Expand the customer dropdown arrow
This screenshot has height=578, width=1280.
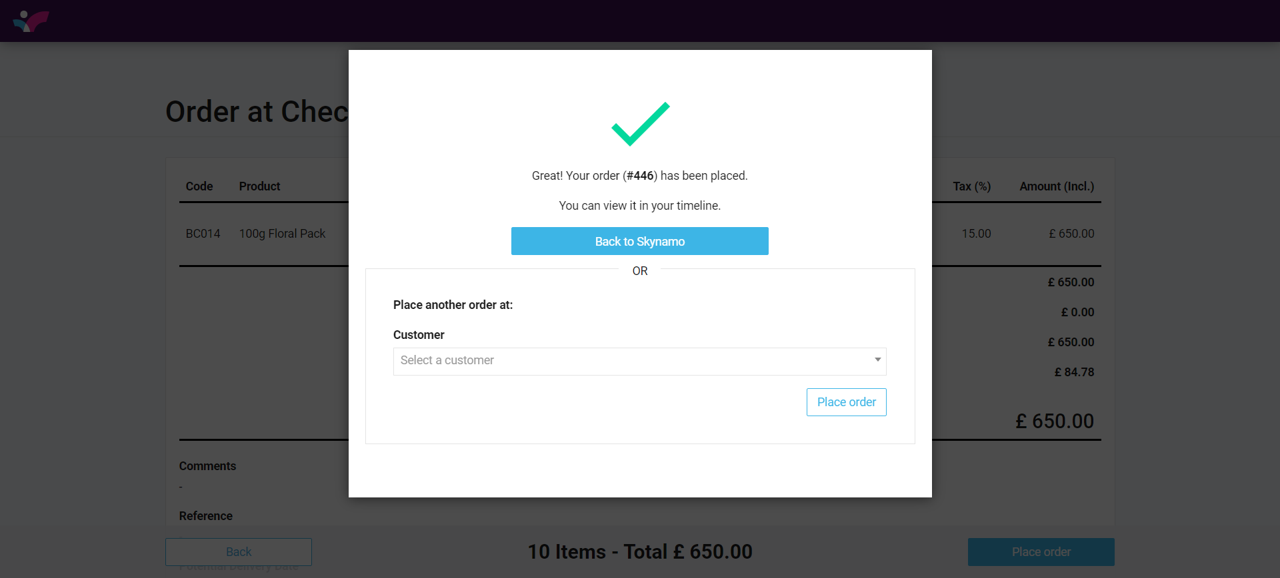tap(877, 360)
